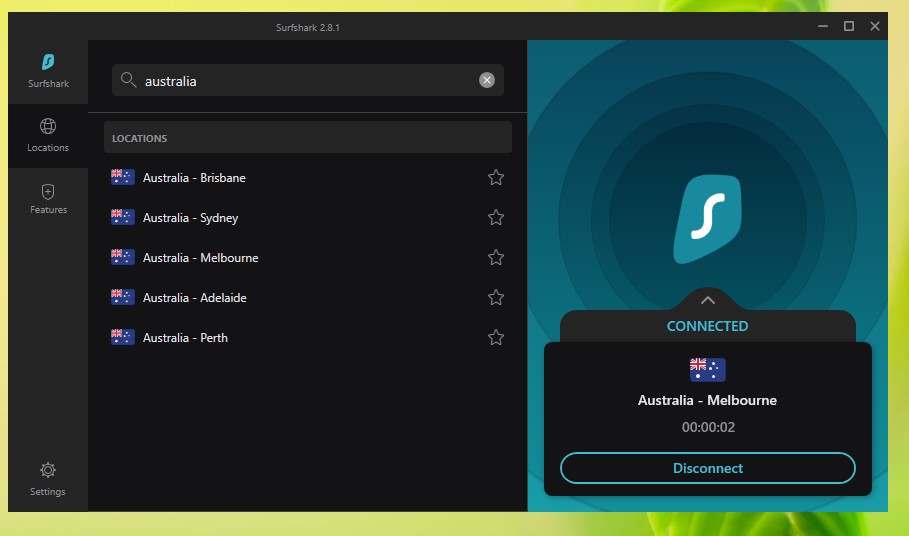Click the Perth row Australian flag
The image size is (909, 536).
[123, 337]
